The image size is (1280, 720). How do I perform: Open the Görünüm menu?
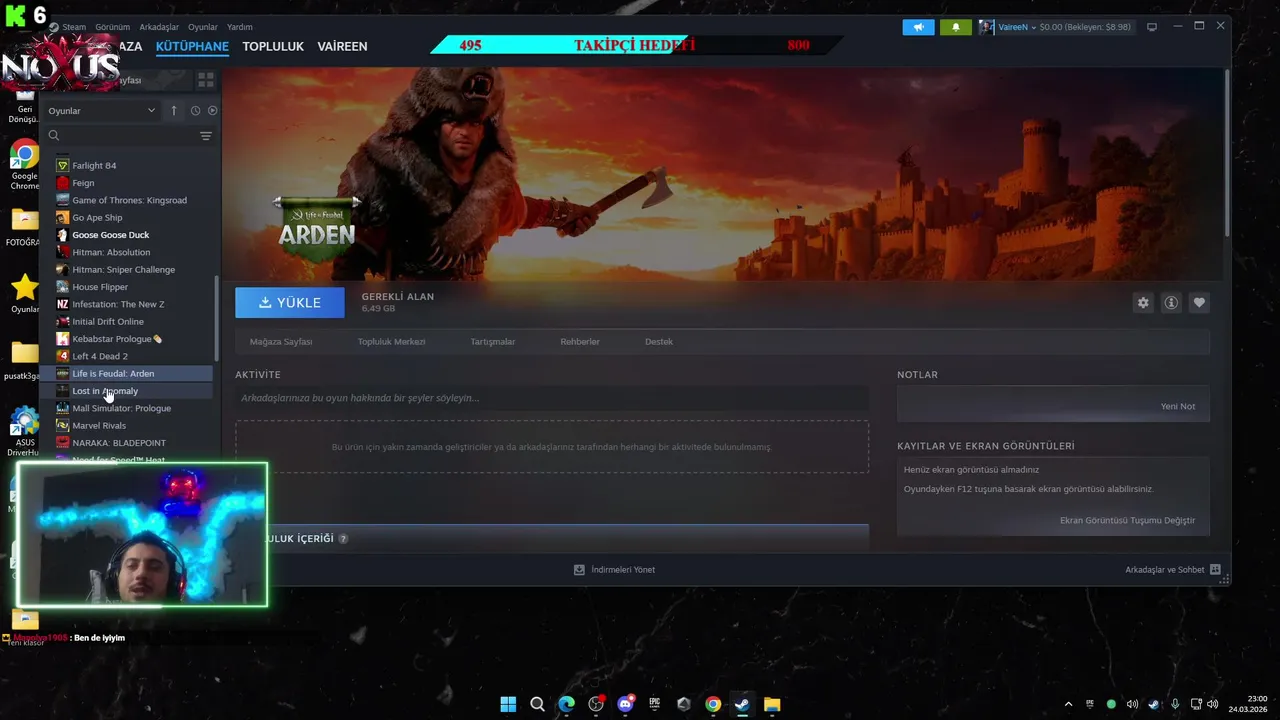tap(112, 27)
